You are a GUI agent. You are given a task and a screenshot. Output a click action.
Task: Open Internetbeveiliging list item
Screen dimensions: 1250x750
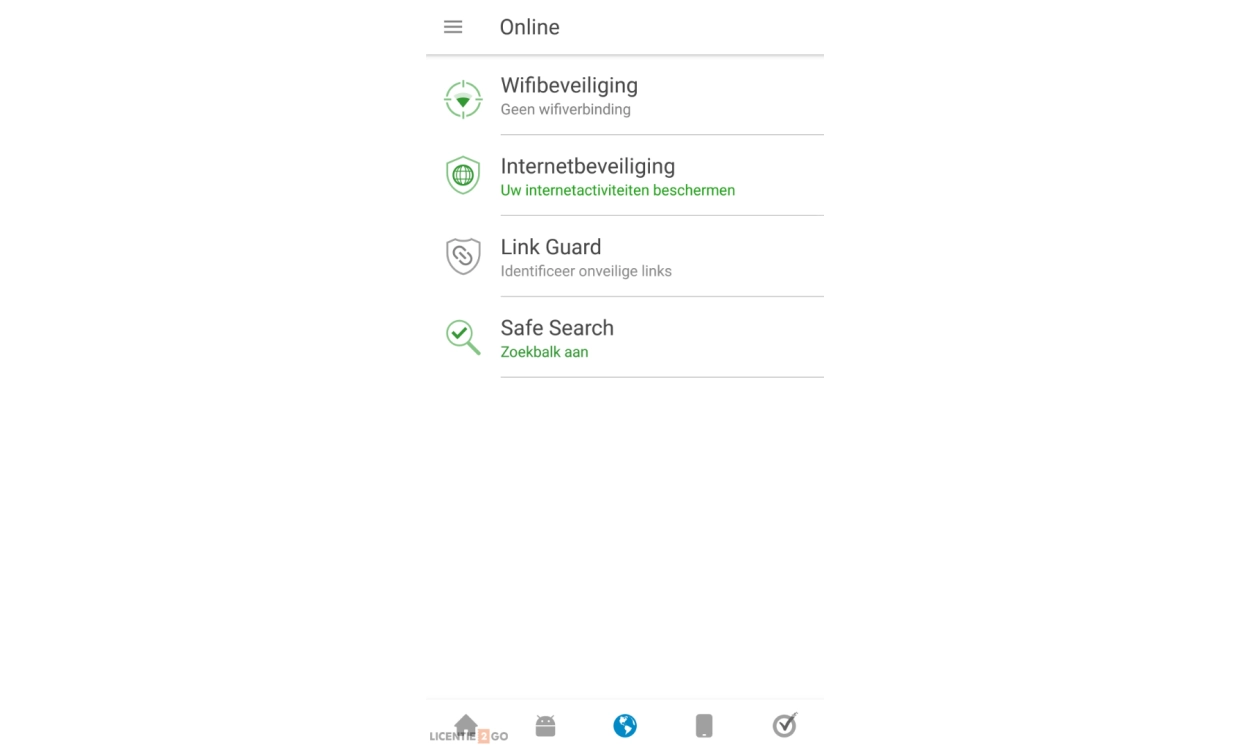tap(625, 176)
